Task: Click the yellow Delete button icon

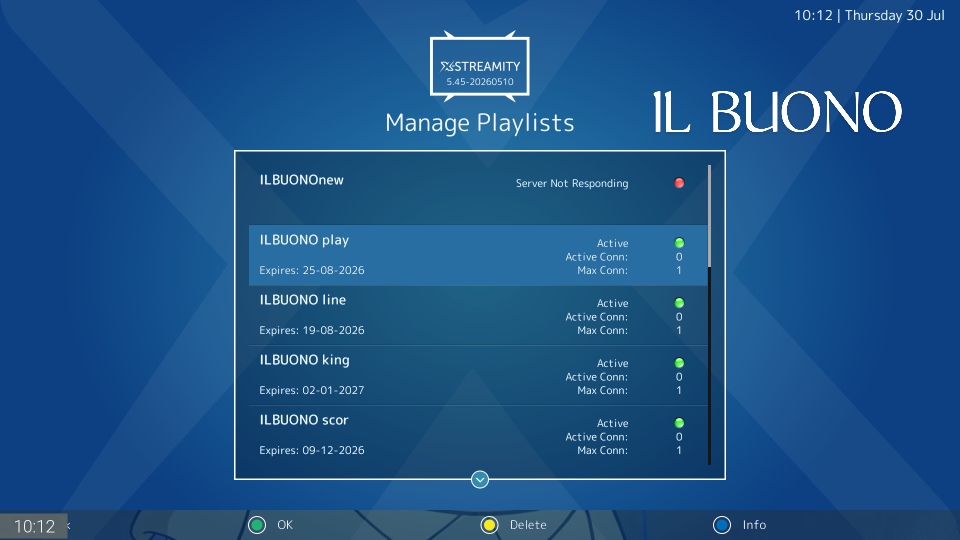Action: coord(489,525)
